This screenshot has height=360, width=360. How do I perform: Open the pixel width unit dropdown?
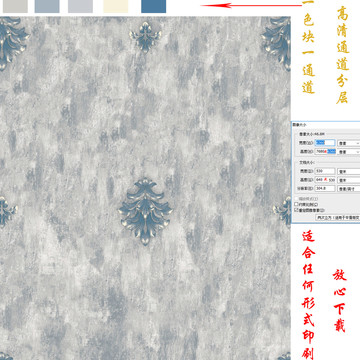pos(349,143)
